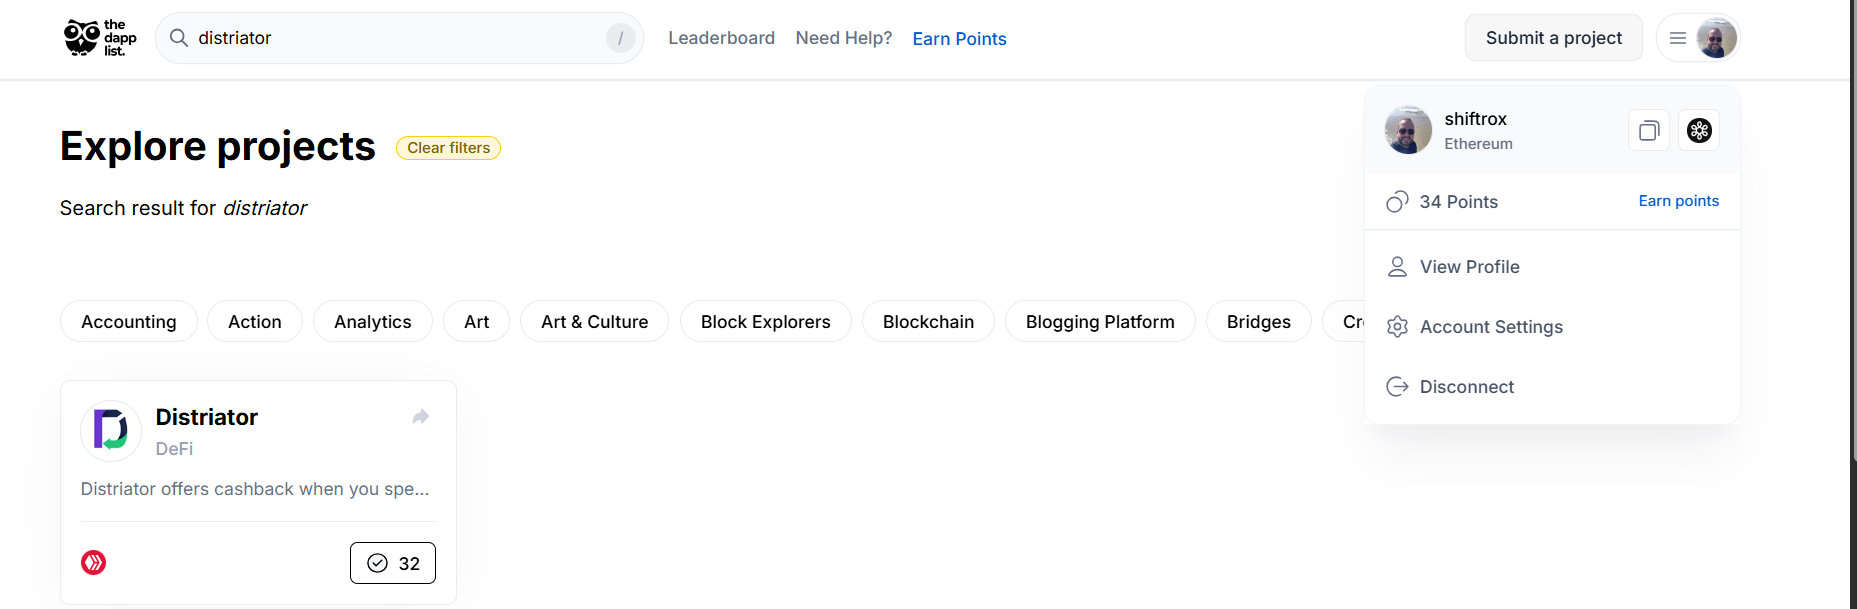
Task: Filter by Art & Culture category
Action: (595, 322)
